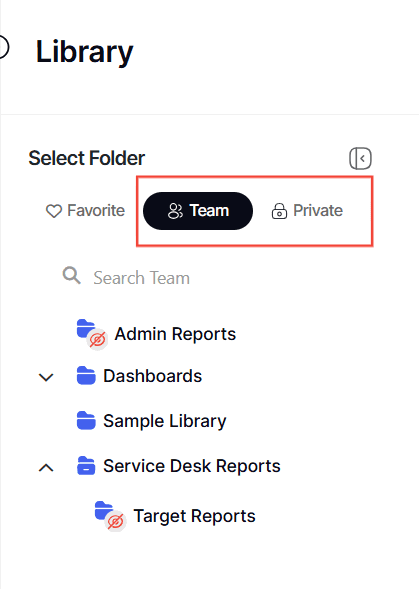
Task: Switch to the Favorite tab
Action: pos(85,211)
